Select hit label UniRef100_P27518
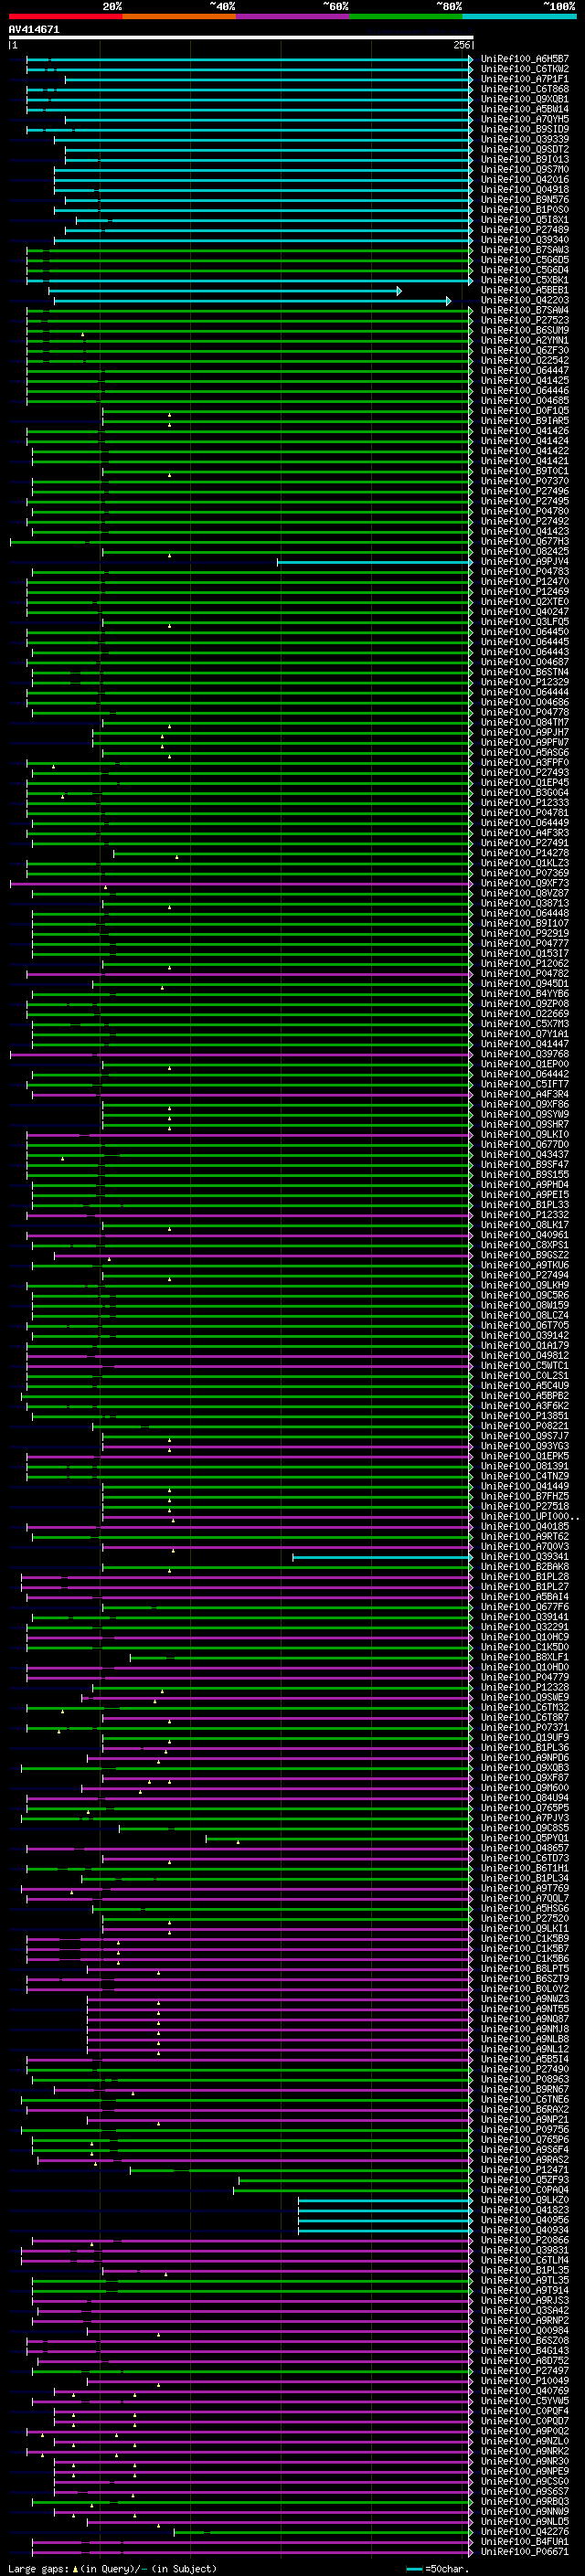The height and width of the screenshot is (2576, 585). (525, 1506)
